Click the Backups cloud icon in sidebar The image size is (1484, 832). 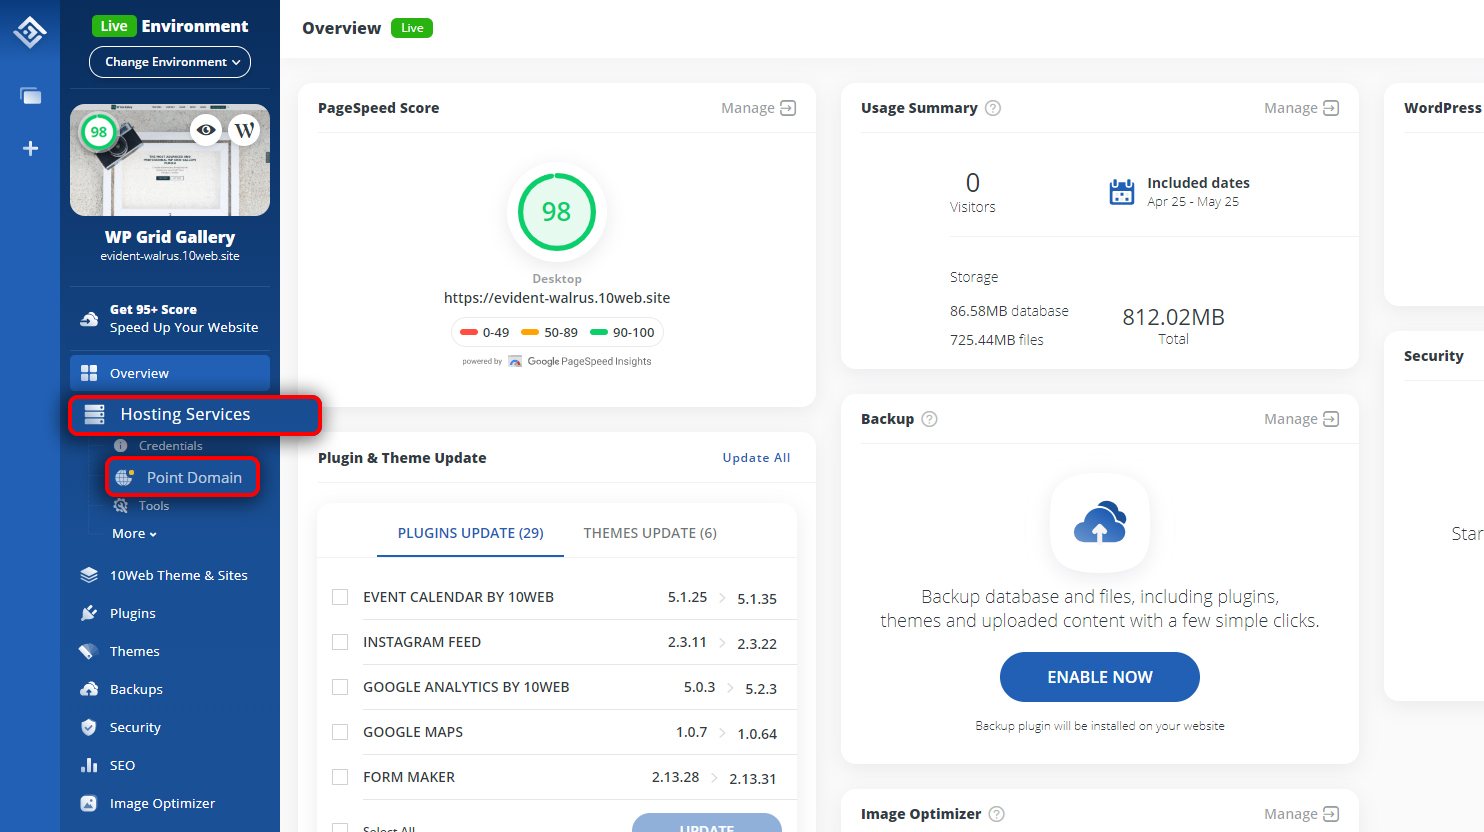[89, 689]
